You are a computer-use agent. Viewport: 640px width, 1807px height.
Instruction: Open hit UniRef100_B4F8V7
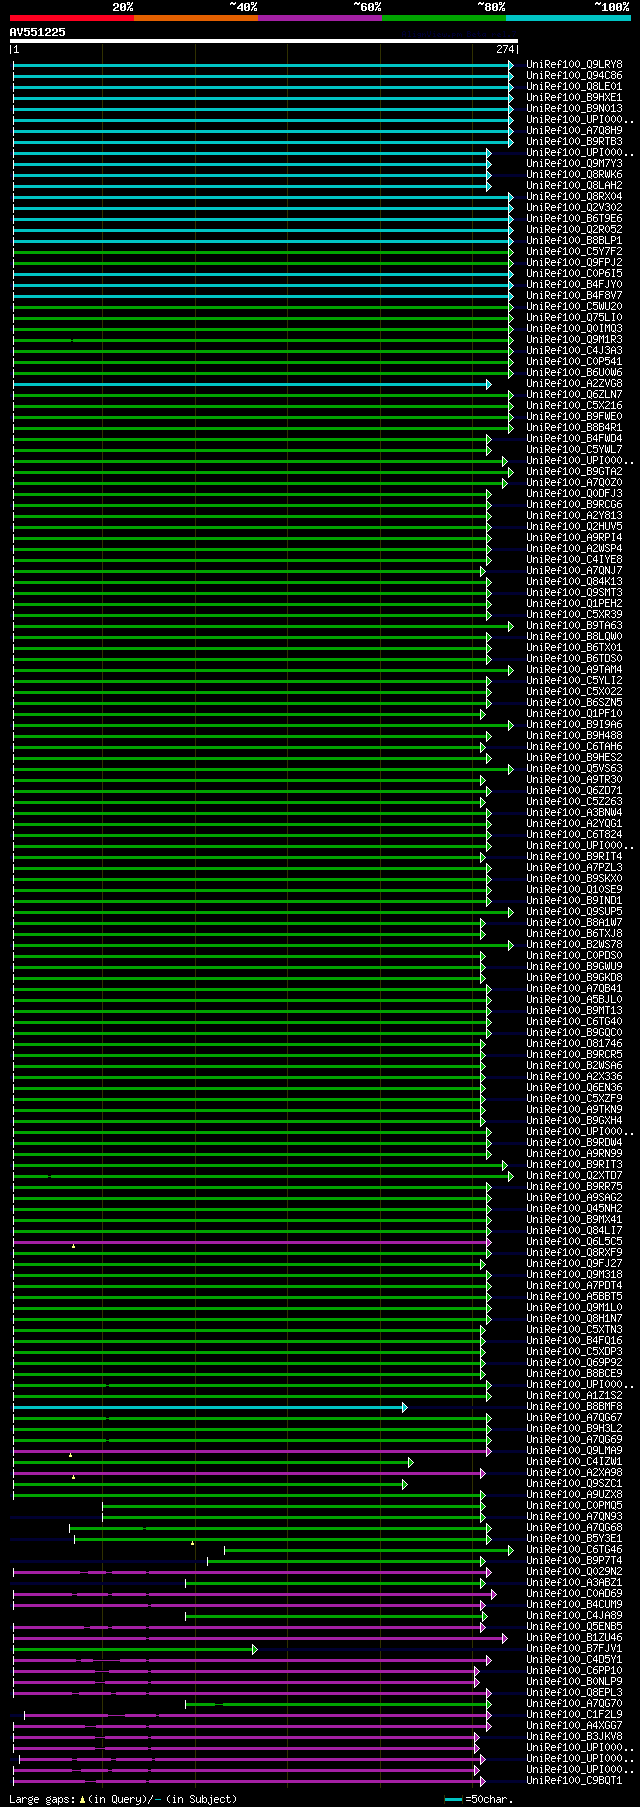(574, 295)
